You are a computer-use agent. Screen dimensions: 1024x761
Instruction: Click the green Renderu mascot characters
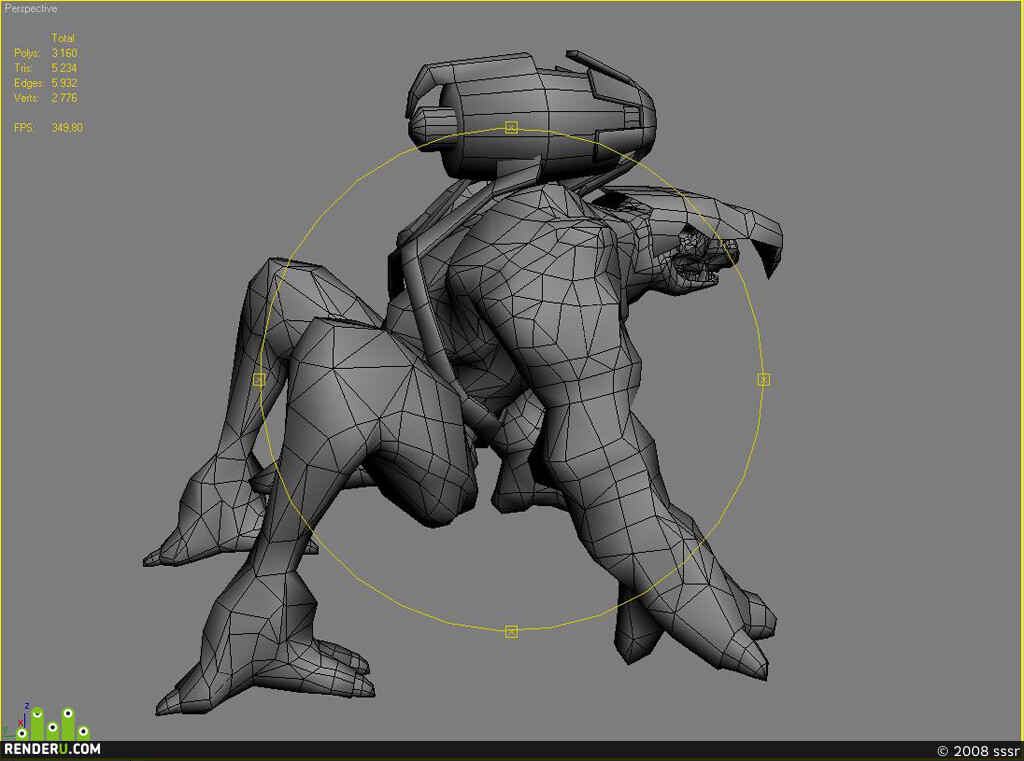pos(56,724)
